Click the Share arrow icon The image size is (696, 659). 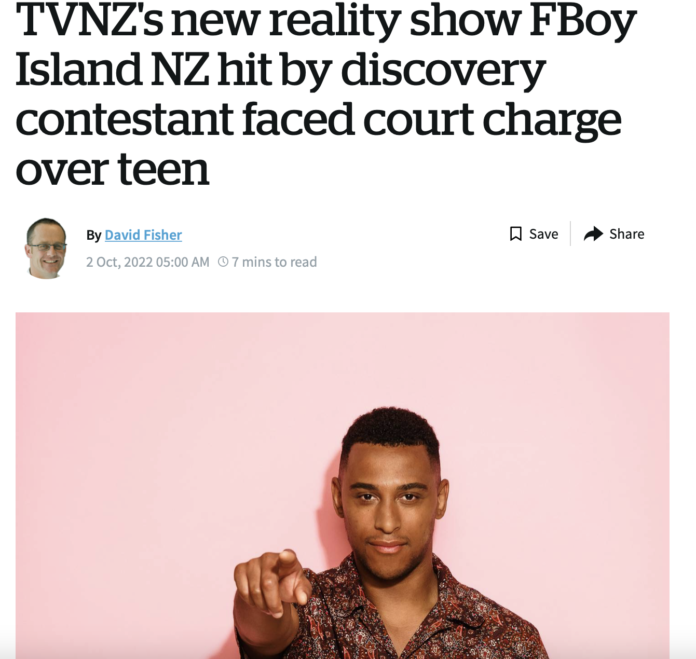point(593,233)
